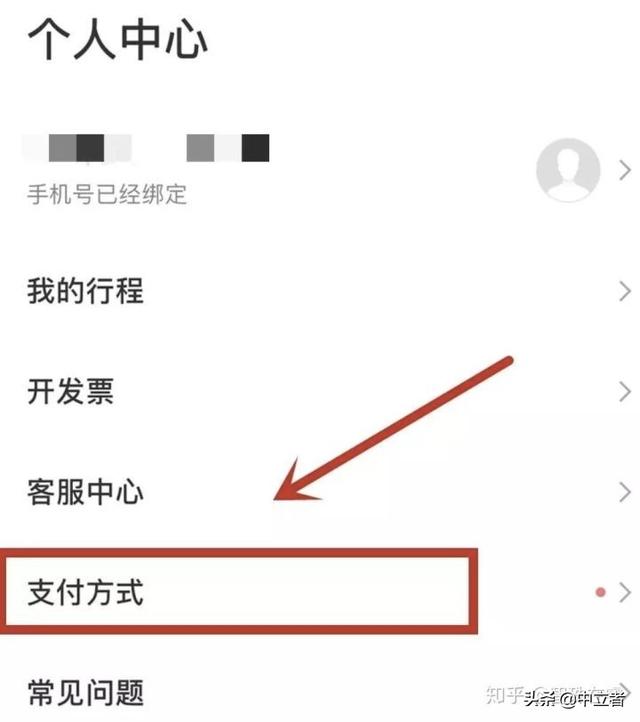The height and width of the screenshot is (722, 640).
Task: Click the 个人中心 page title
Action: (x=118, y=39)
